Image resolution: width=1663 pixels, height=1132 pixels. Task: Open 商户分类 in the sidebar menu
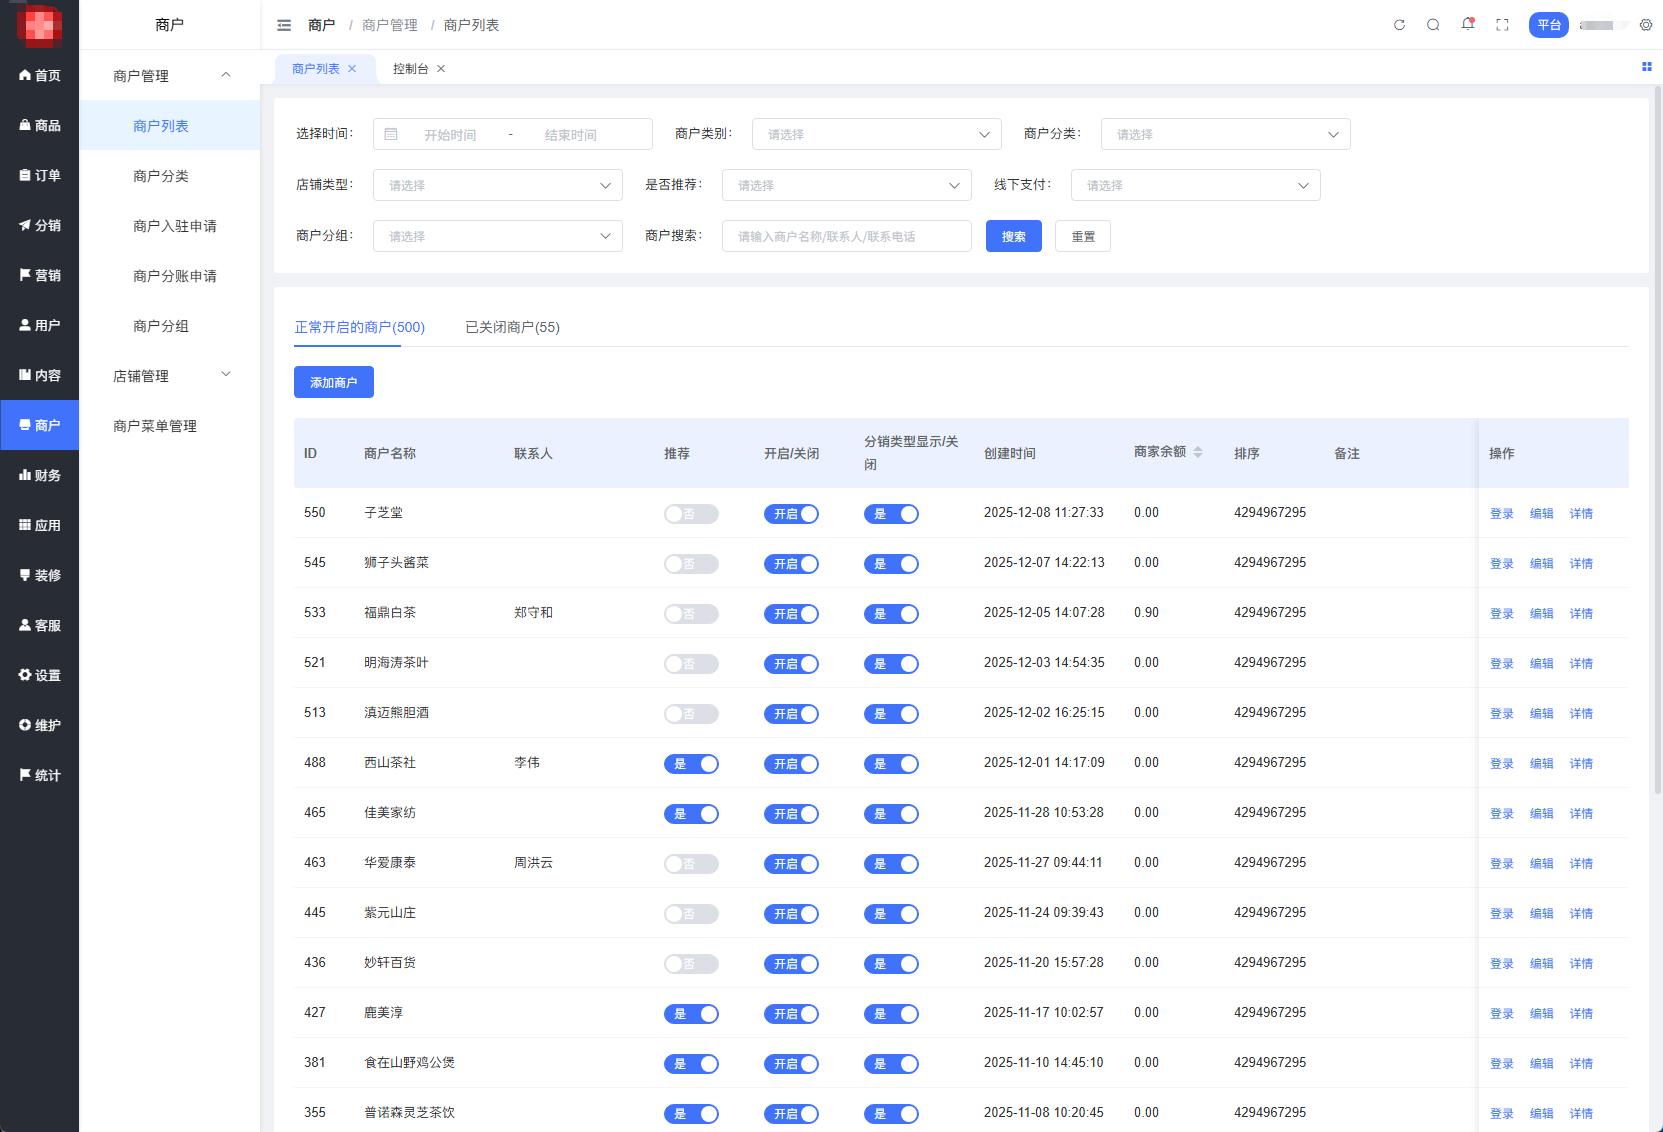coord(161,176)
